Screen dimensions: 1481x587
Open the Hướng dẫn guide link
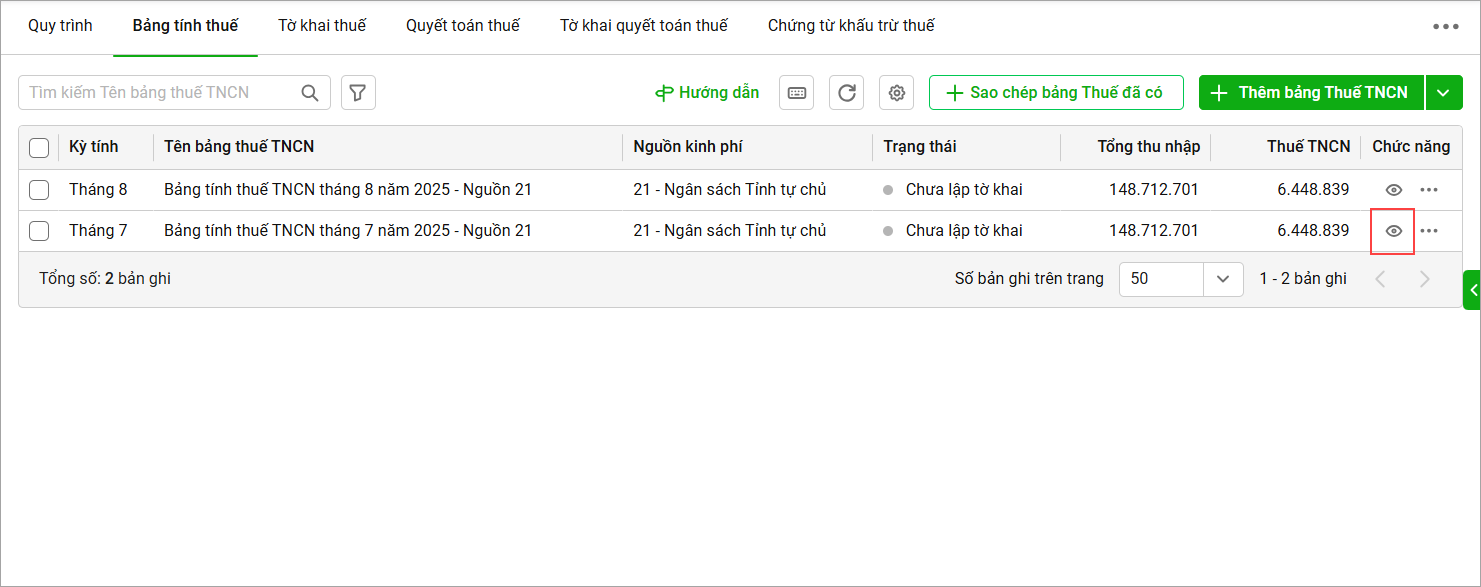coord(707,93)
